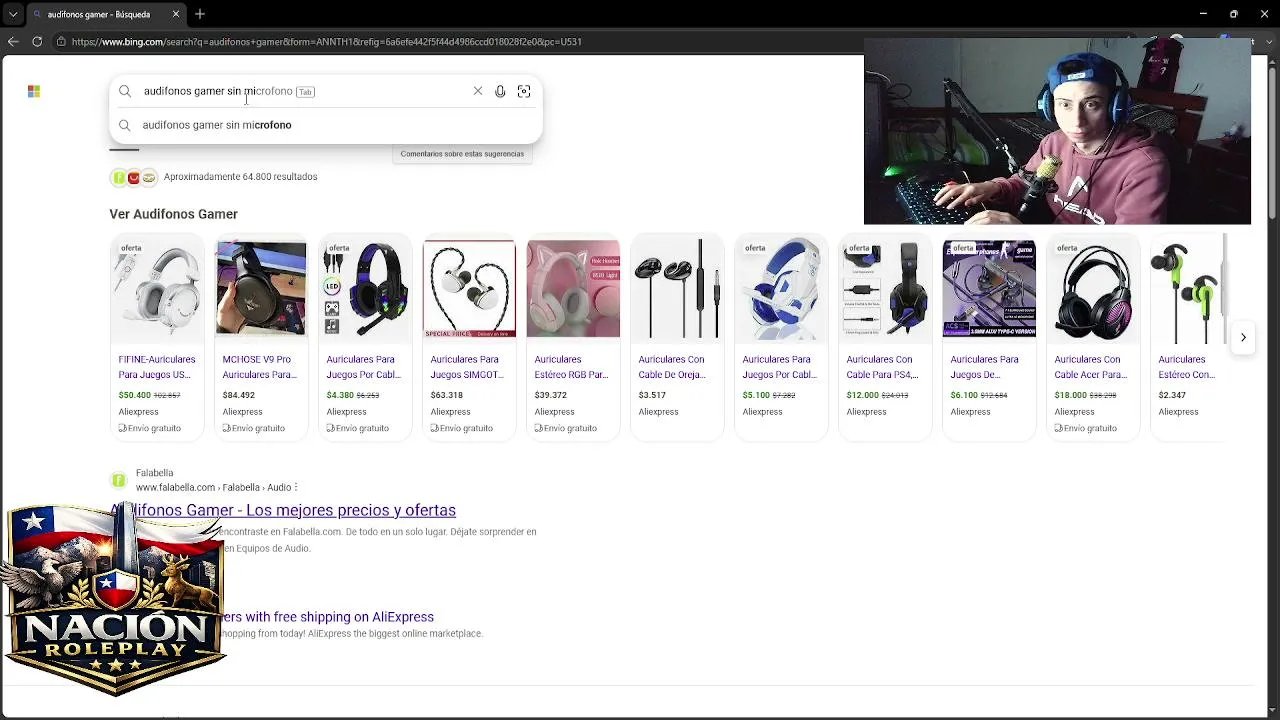Open 'Auriculares Para Juegos SIMGOT' title
This screenshot has height=720, width=1280.
[467, 367]
